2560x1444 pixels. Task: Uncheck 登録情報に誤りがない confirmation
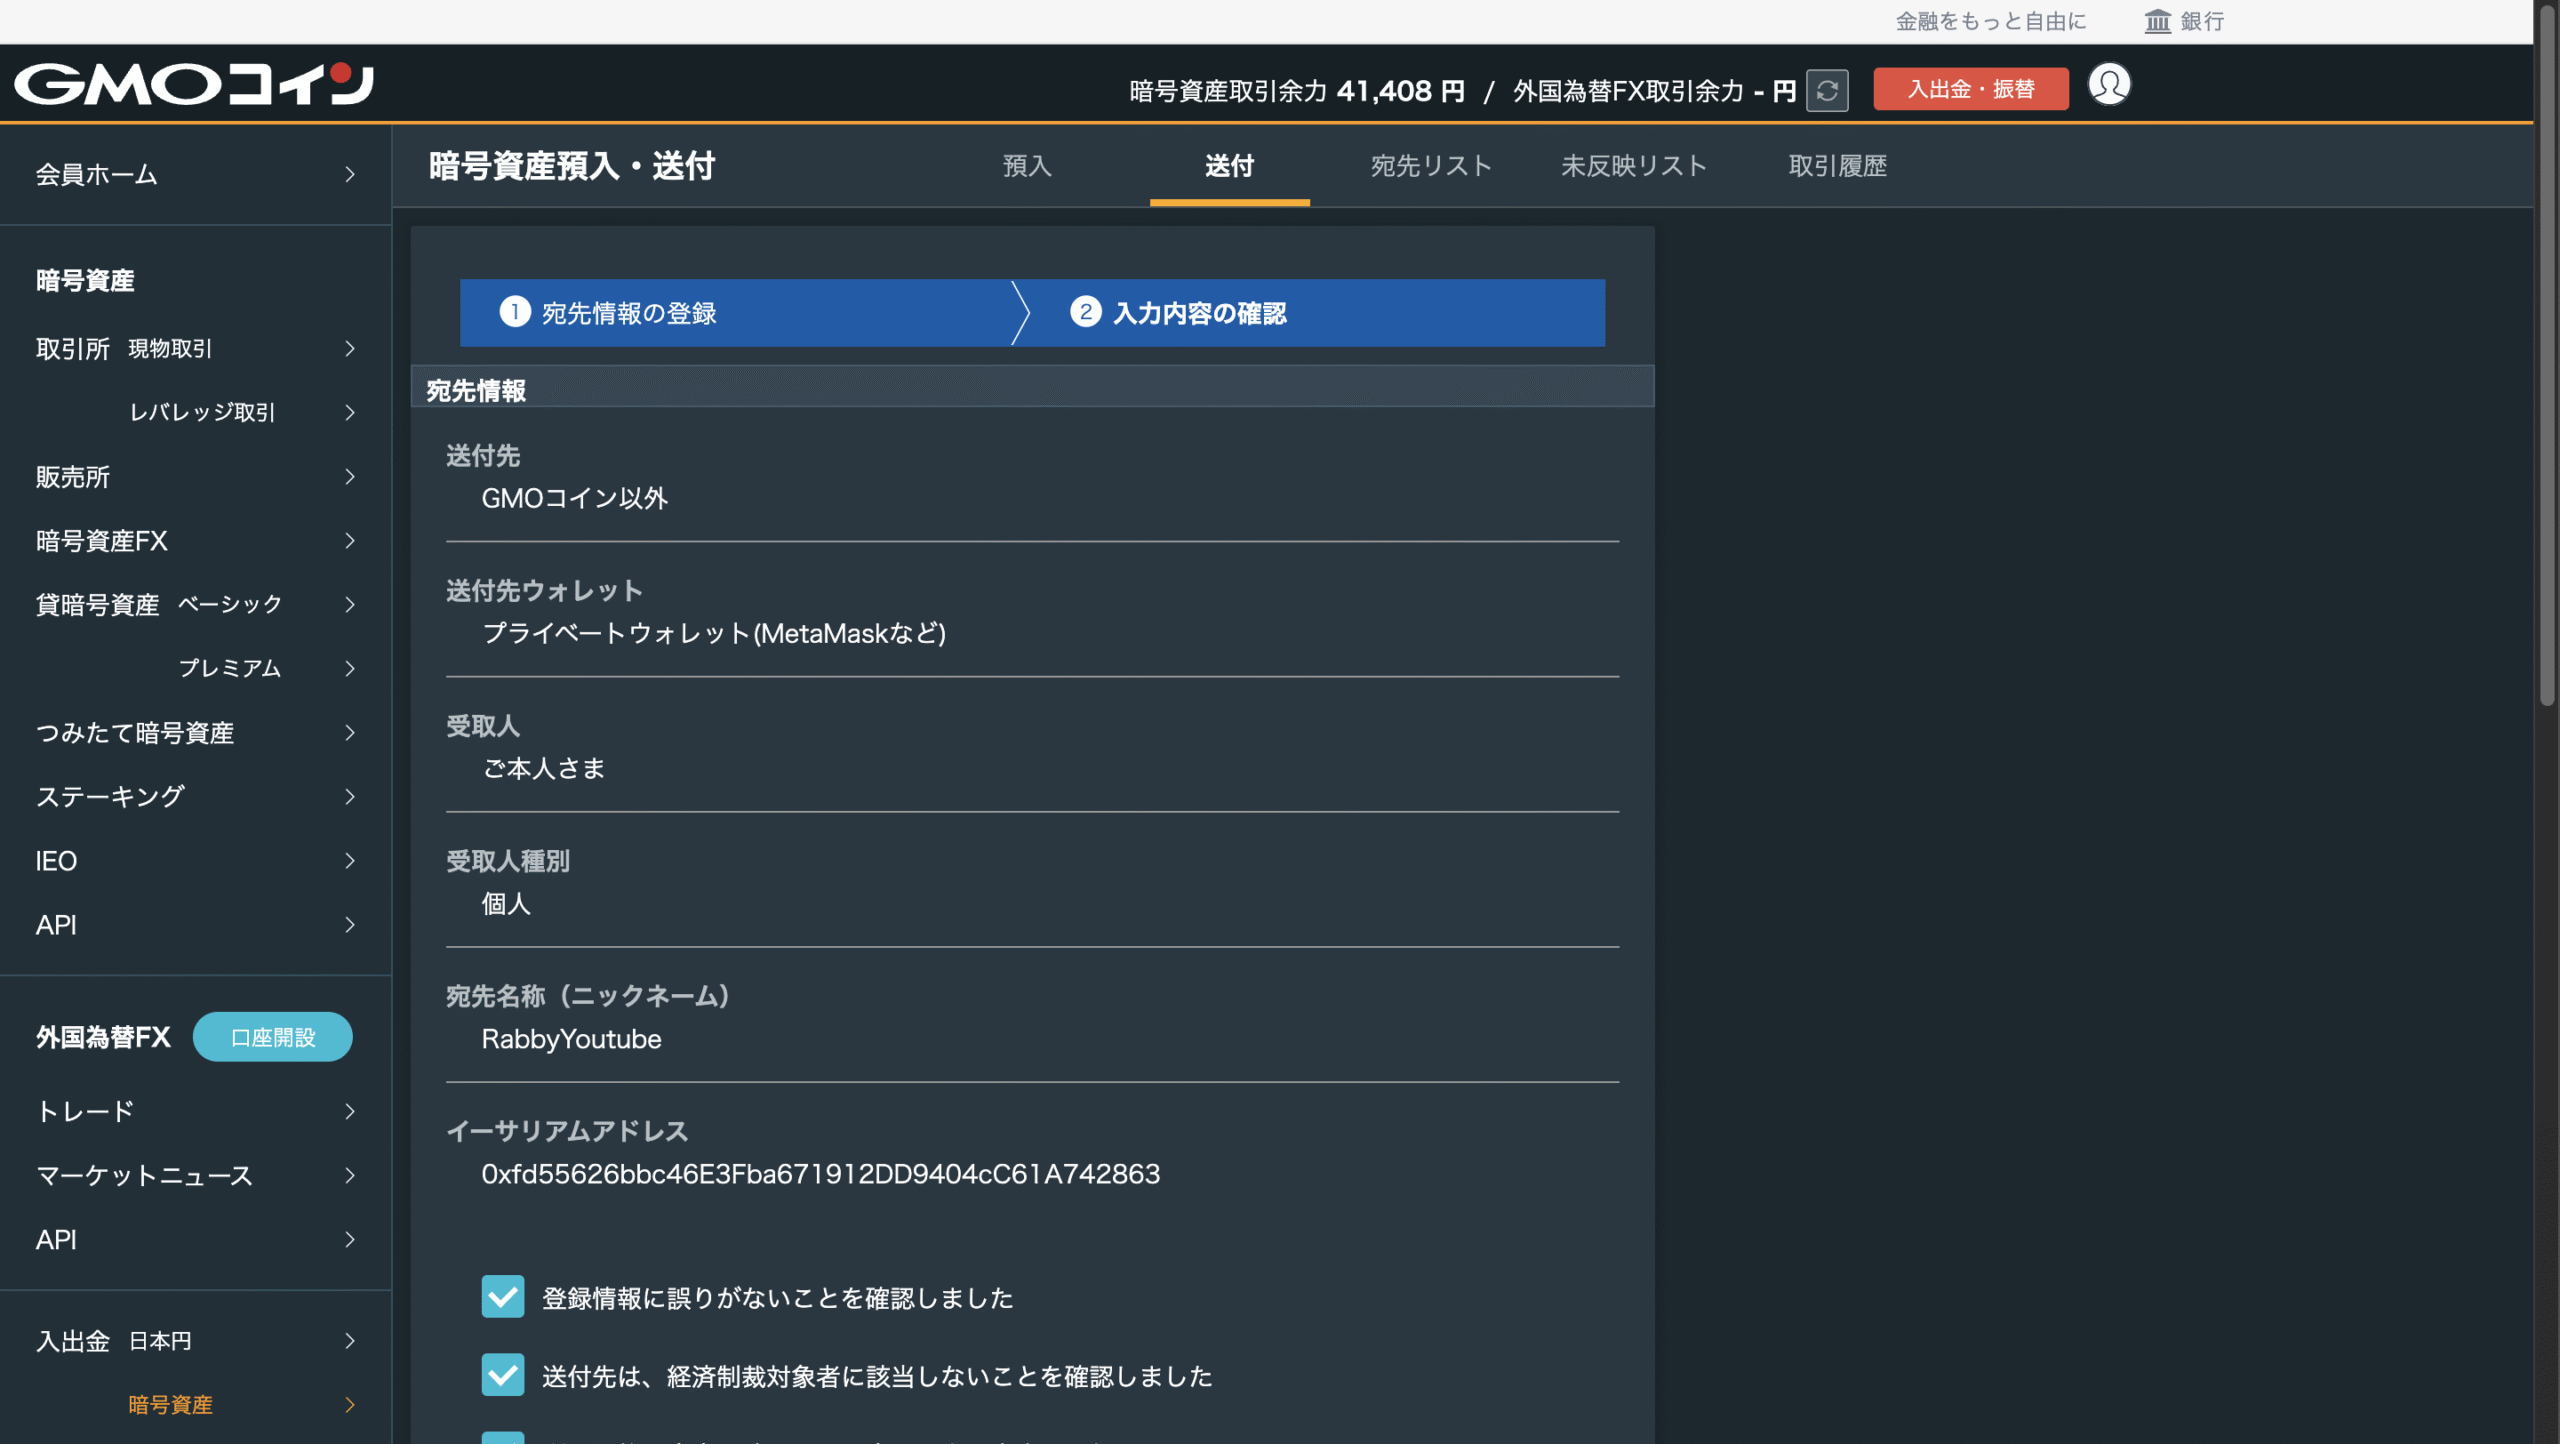[503, 1297]
